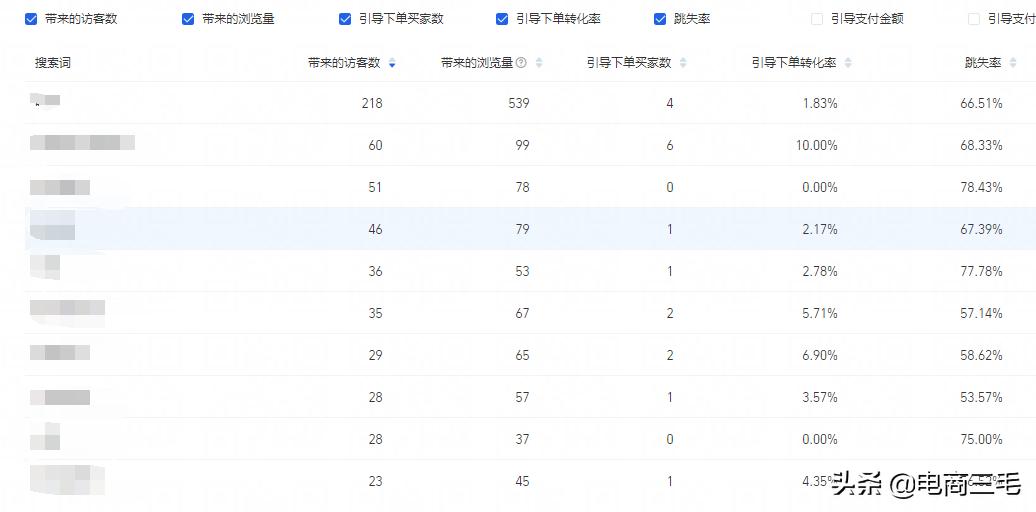Sort by 带来的访客数 column arrow
This screenshot has width=1036, height=512.
click(392, 63)
